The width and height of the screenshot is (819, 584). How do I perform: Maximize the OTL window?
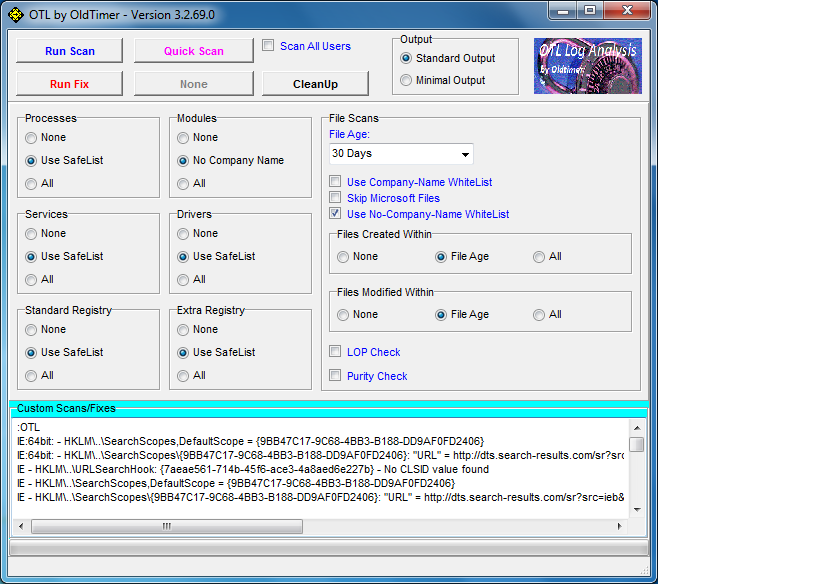point(590,10)
